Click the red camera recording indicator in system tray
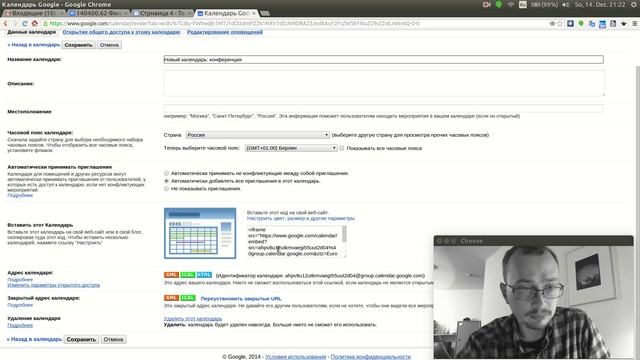640x360 pixels. click(x=487, y=4)
